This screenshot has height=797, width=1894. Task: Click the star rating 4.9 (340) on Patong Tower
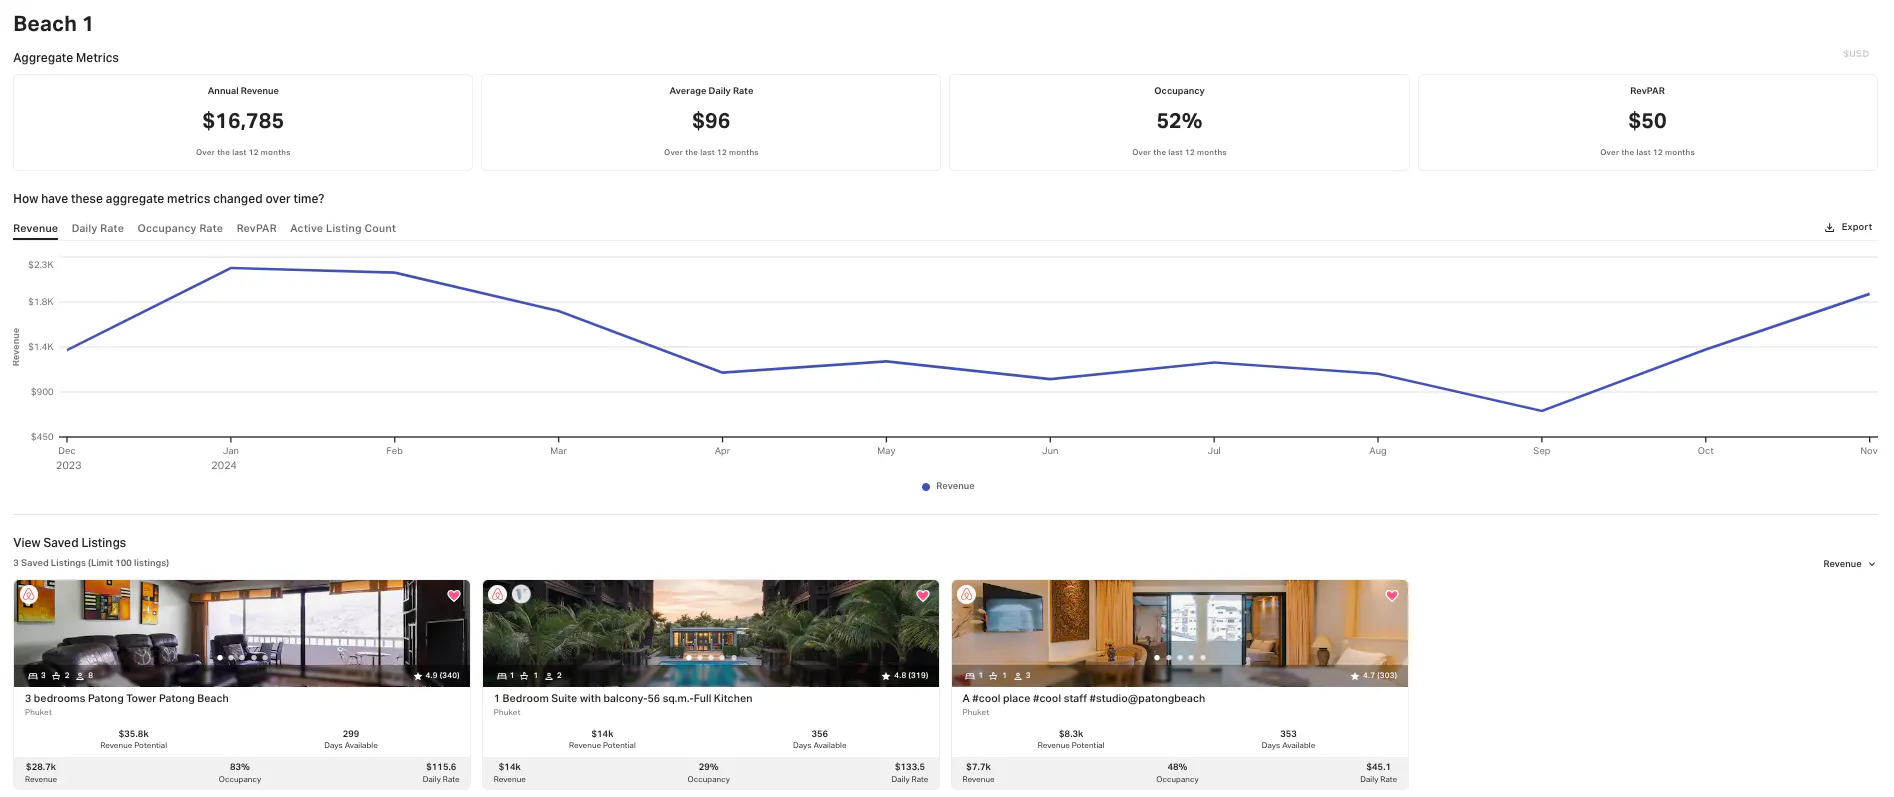(437, 676)
